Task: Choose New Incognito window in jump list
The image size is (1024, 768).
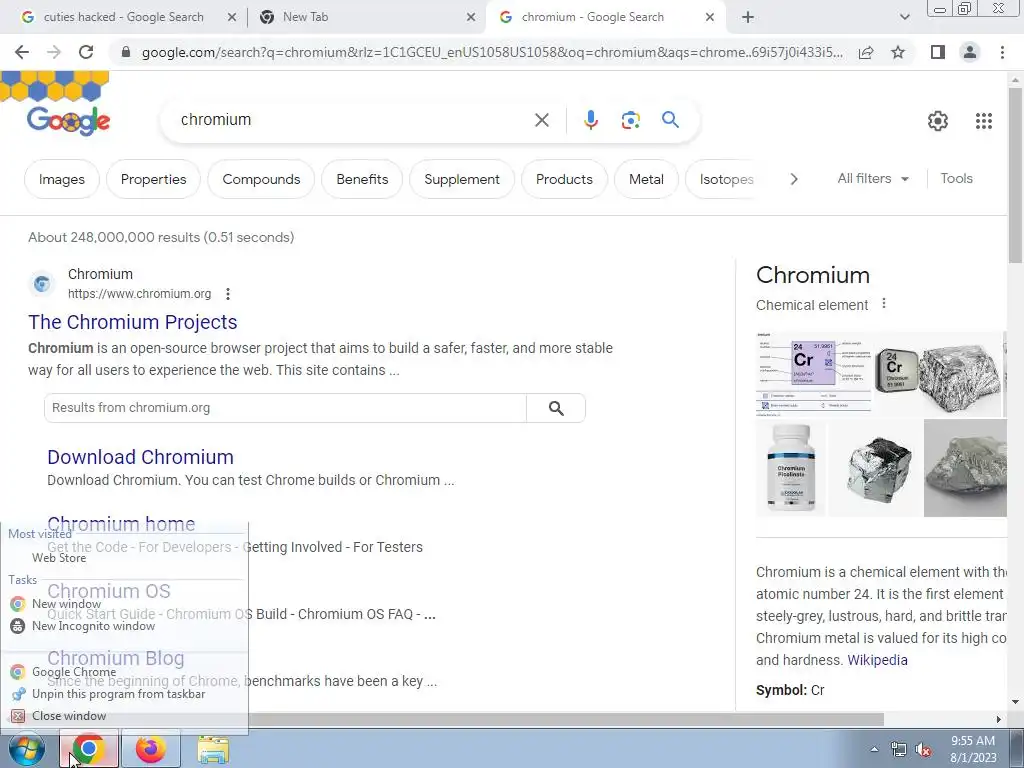Action: (93, 626)
